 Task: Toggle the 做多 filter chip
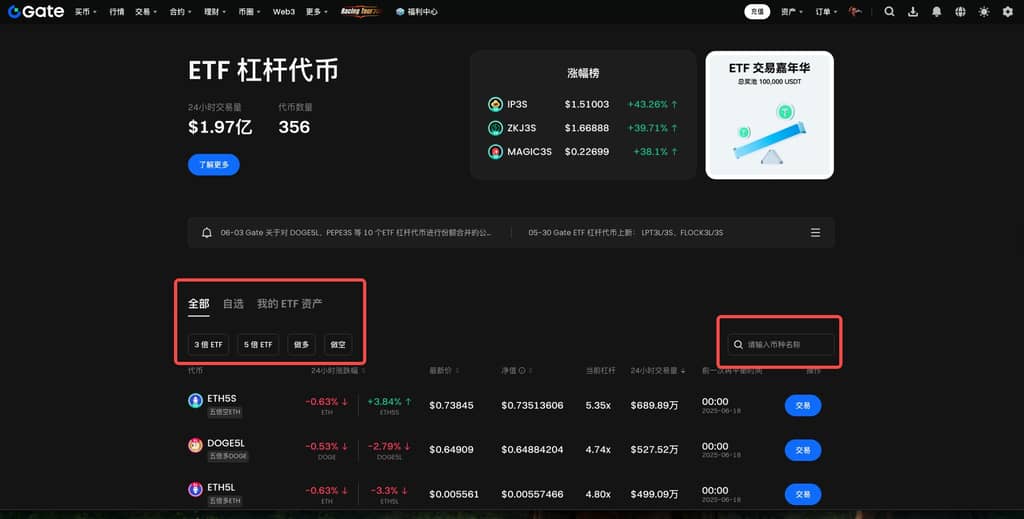(x=301, y=344)
